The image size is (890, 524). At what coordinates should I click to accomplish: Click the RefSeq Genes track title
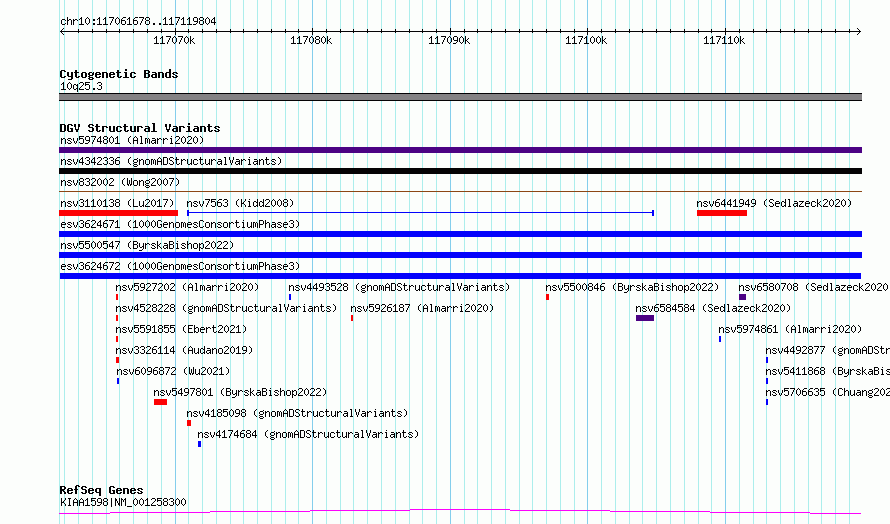pyautogui.click(x=101, y=490)
